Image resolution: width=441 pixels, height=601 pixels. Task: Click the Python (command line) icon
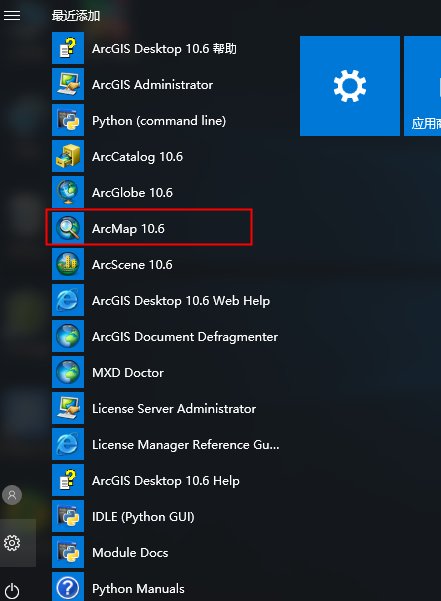[x=68, y=120]
